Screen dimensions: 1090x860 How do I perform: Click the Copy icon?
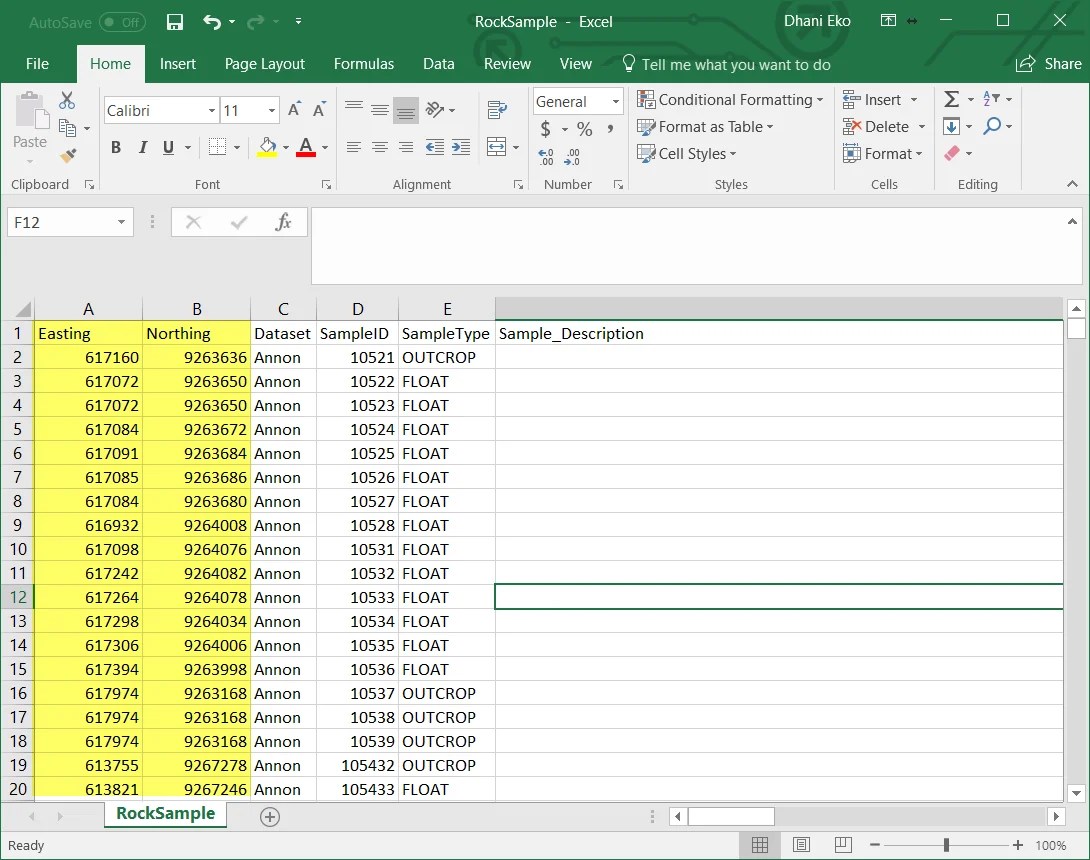67,128
